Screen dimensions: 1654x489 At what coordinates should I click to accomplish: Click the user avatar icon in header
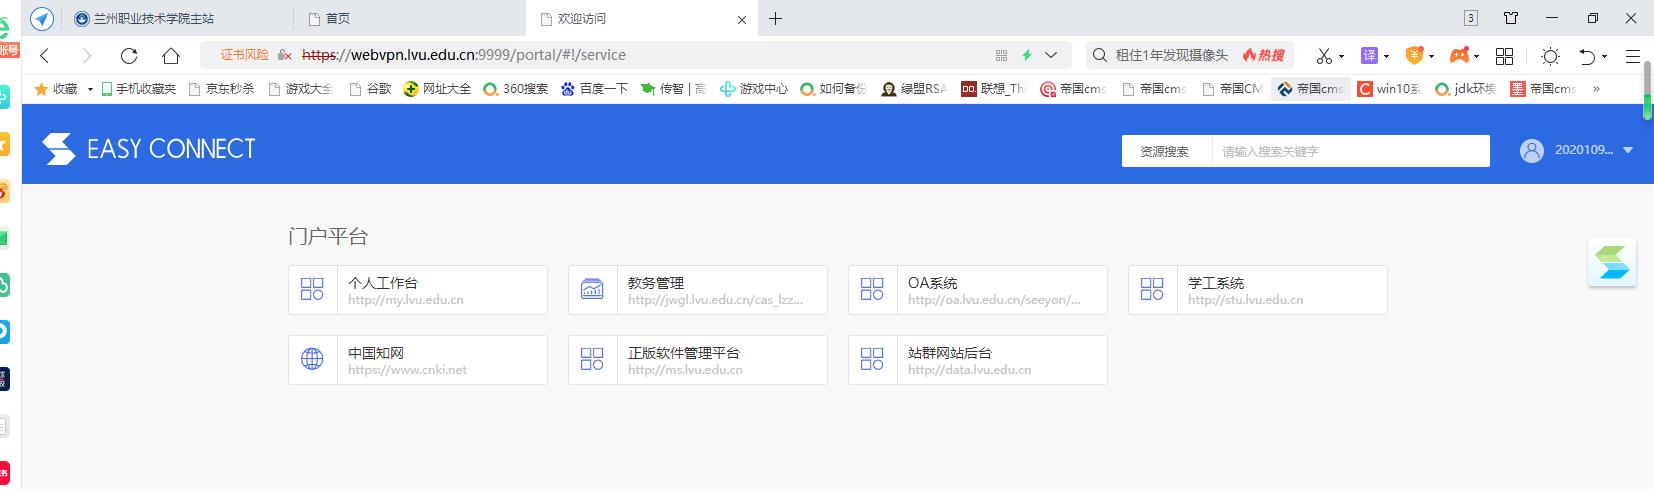pyautogui.click(x=1532, y=151)
